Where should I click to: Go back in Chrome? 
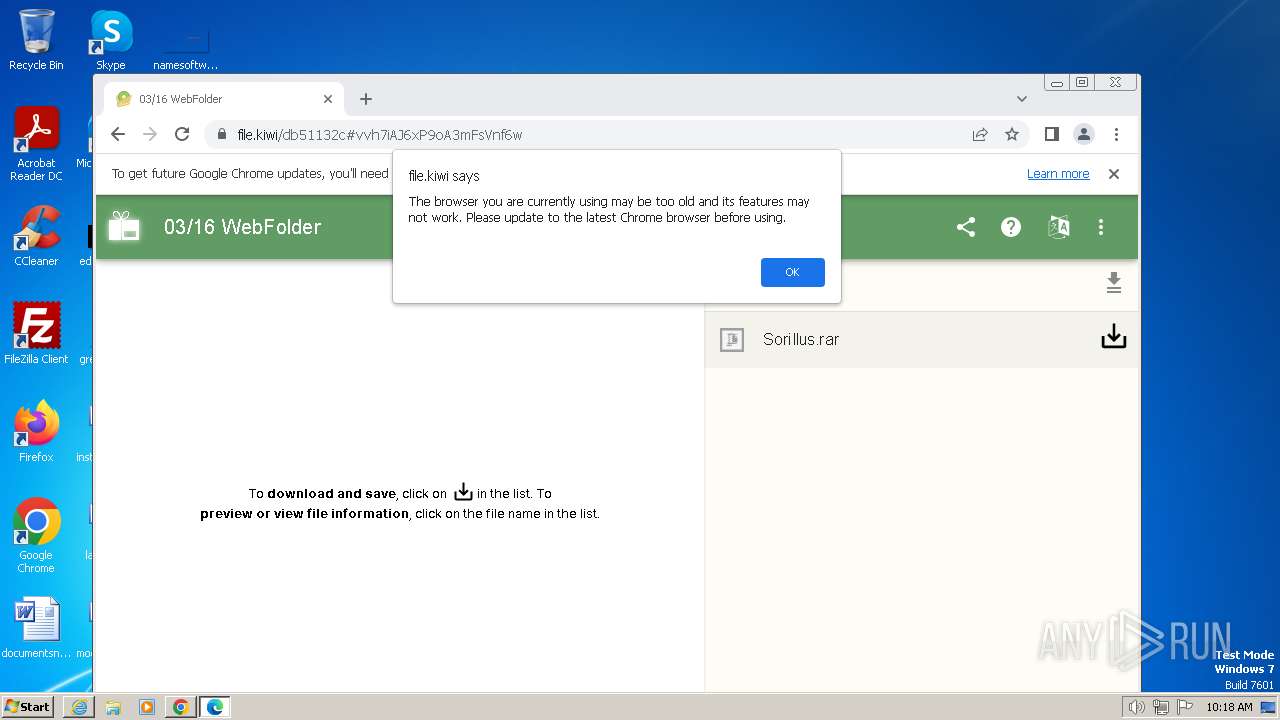pos(118,134)
